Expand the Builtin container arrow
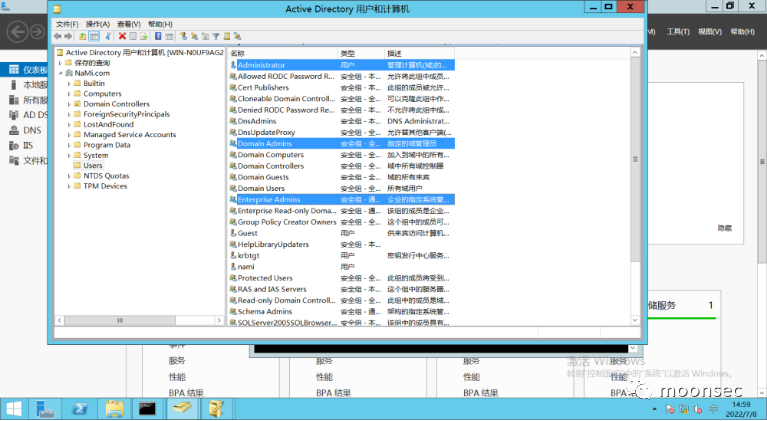This screenshot has height=421, width=767. point(69,84)
